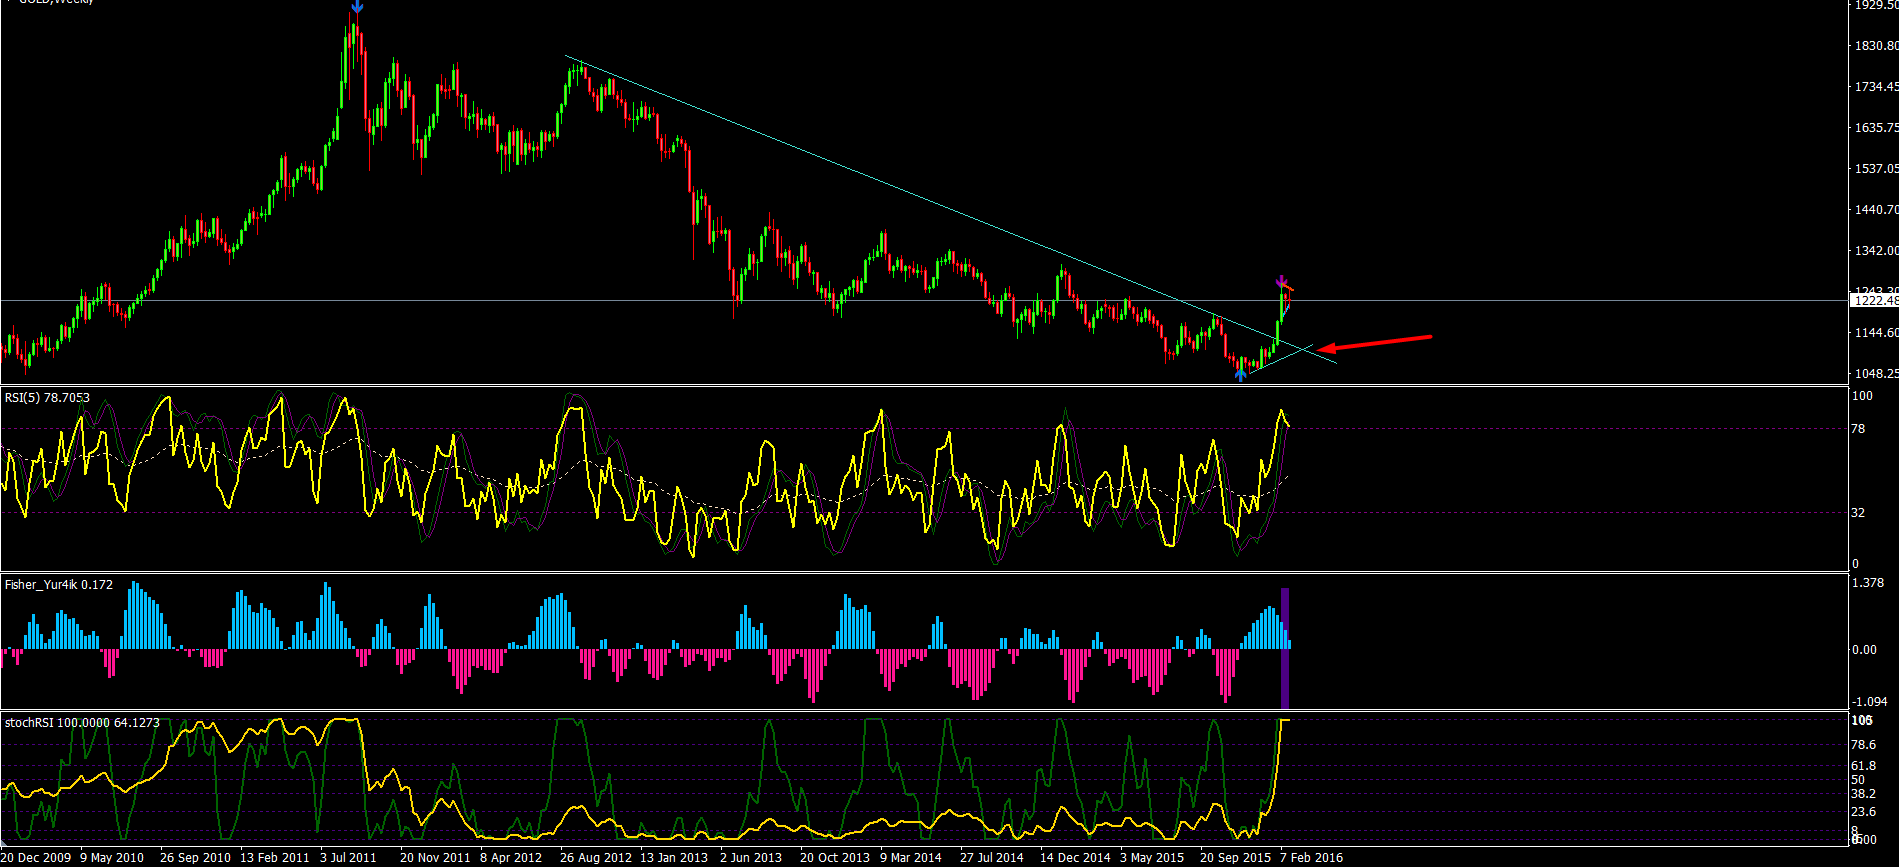
Task: Click the 13 Feb 2011 date label
Action: pos(275,858)
